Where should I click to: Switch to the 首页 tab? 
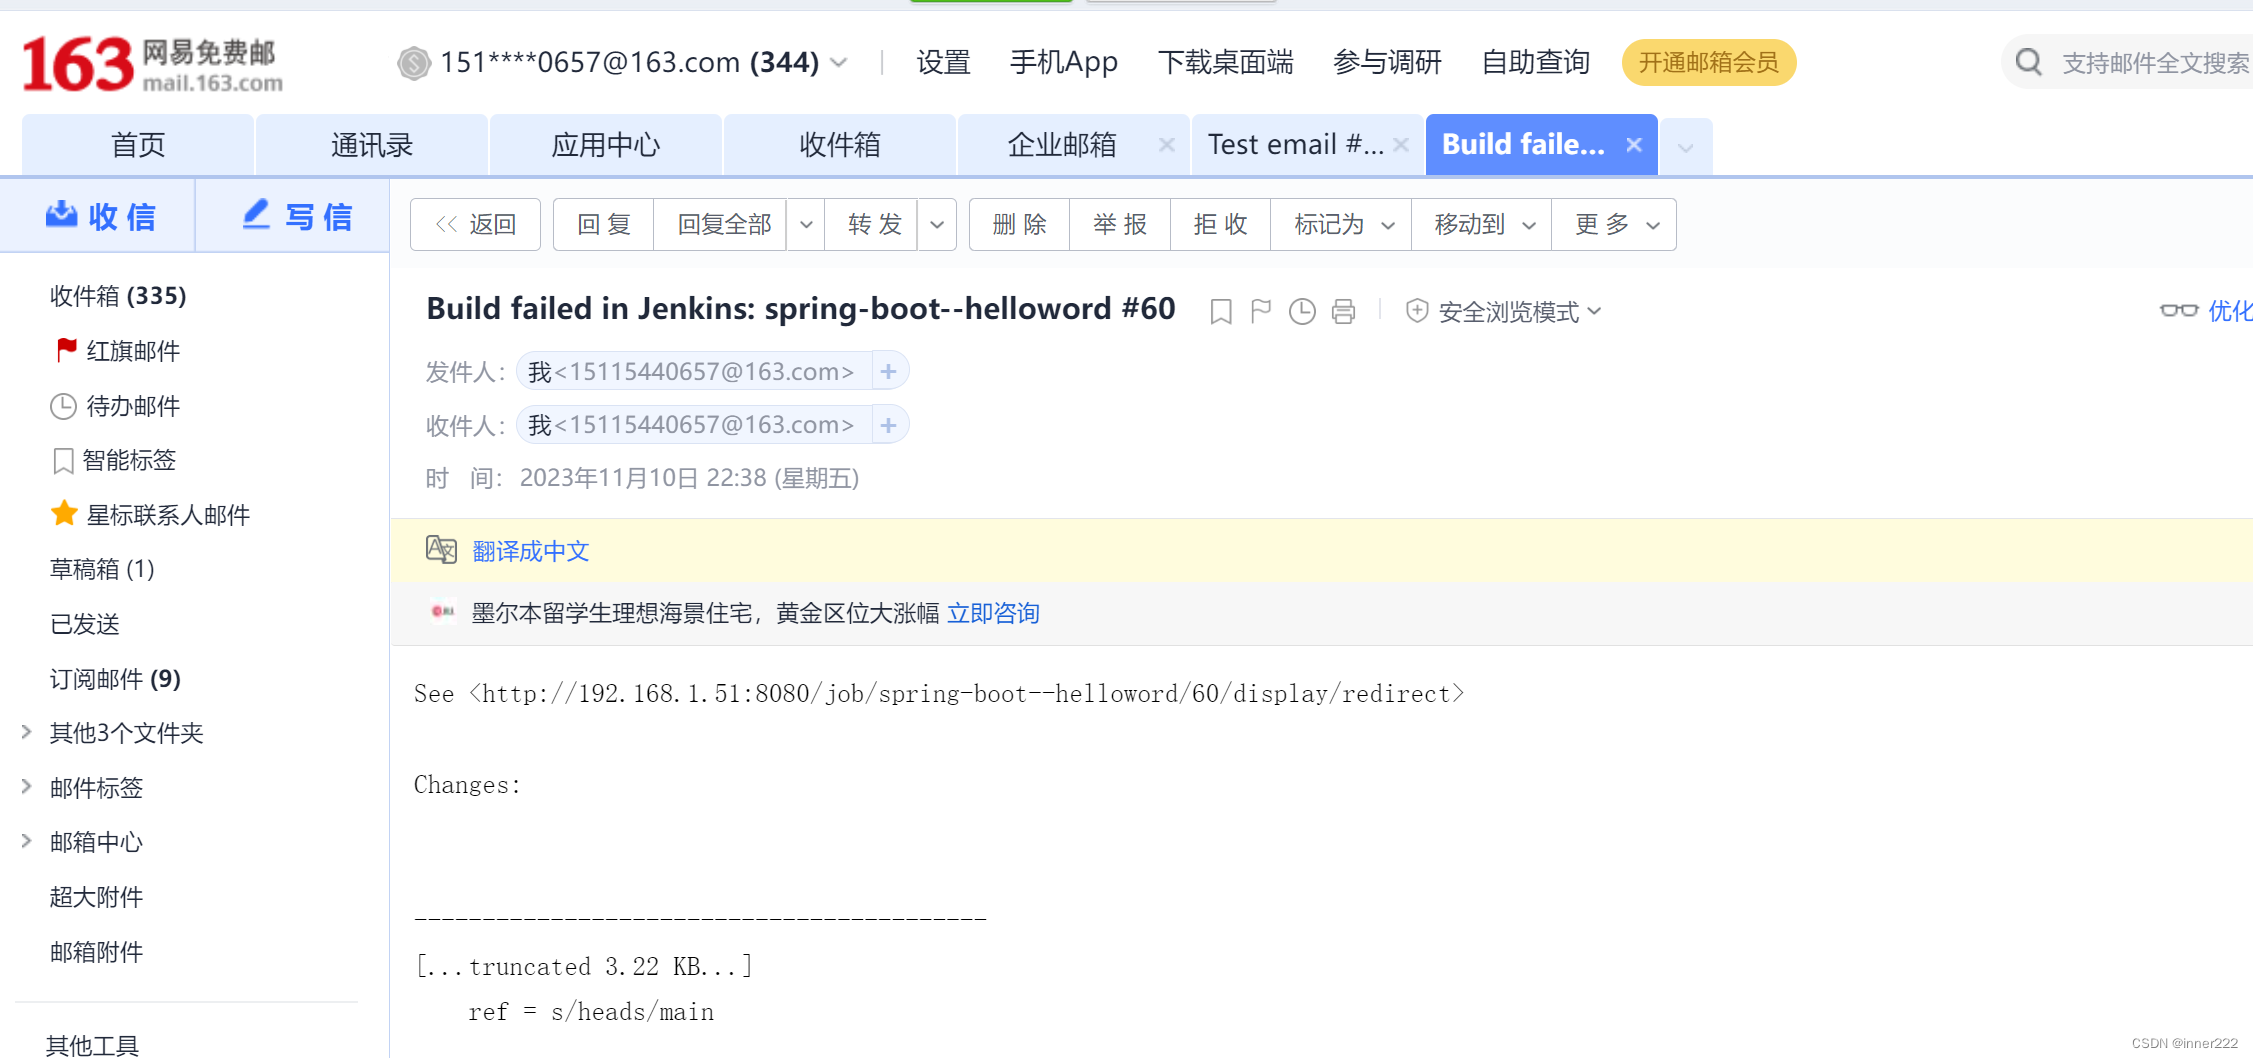[138, 145]
